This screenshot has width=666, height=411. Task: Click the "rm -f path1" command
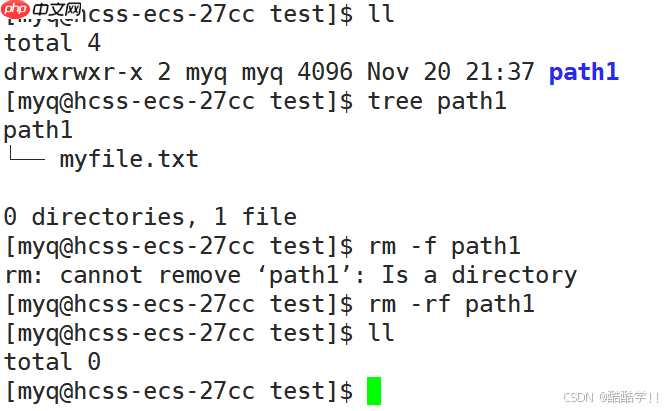(437, 246)
